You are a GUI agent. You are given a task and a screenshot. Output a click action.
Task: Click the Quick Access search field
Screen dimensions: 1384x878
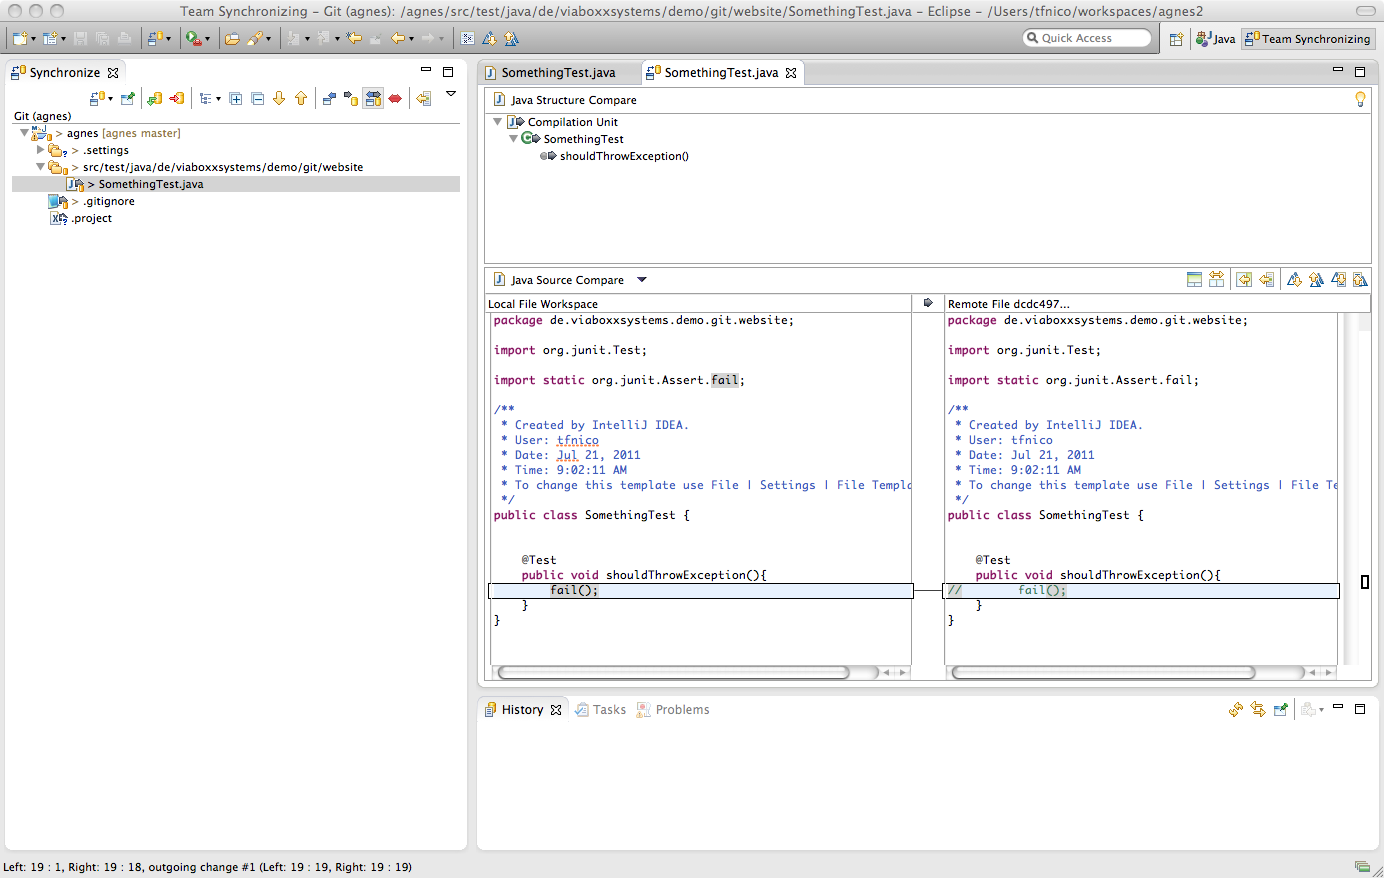click(x=1087, y=38)
